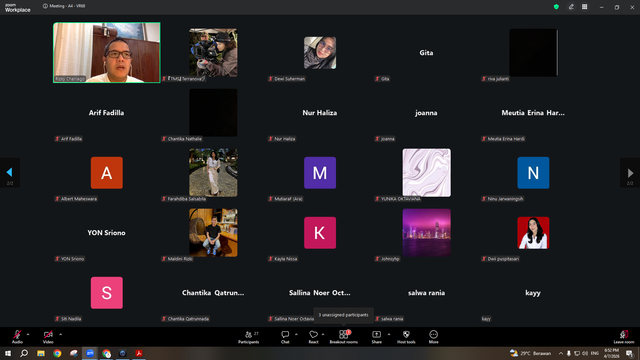Expand reaction options arrow beside React
Screen dimensions: 640x360
click(323, 334)
